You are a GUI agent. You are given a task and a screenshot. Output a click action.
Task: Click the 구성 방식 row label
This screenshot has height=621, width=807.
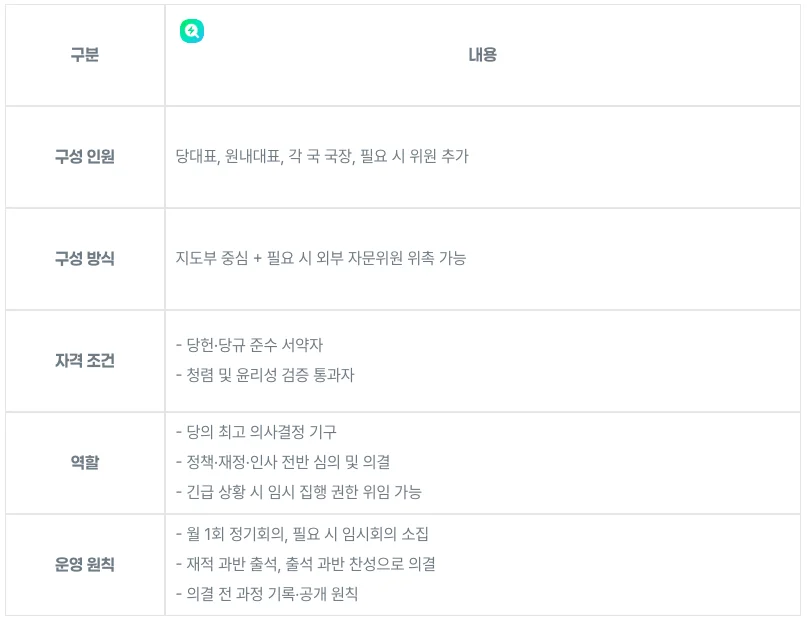[x=85, y=259]
